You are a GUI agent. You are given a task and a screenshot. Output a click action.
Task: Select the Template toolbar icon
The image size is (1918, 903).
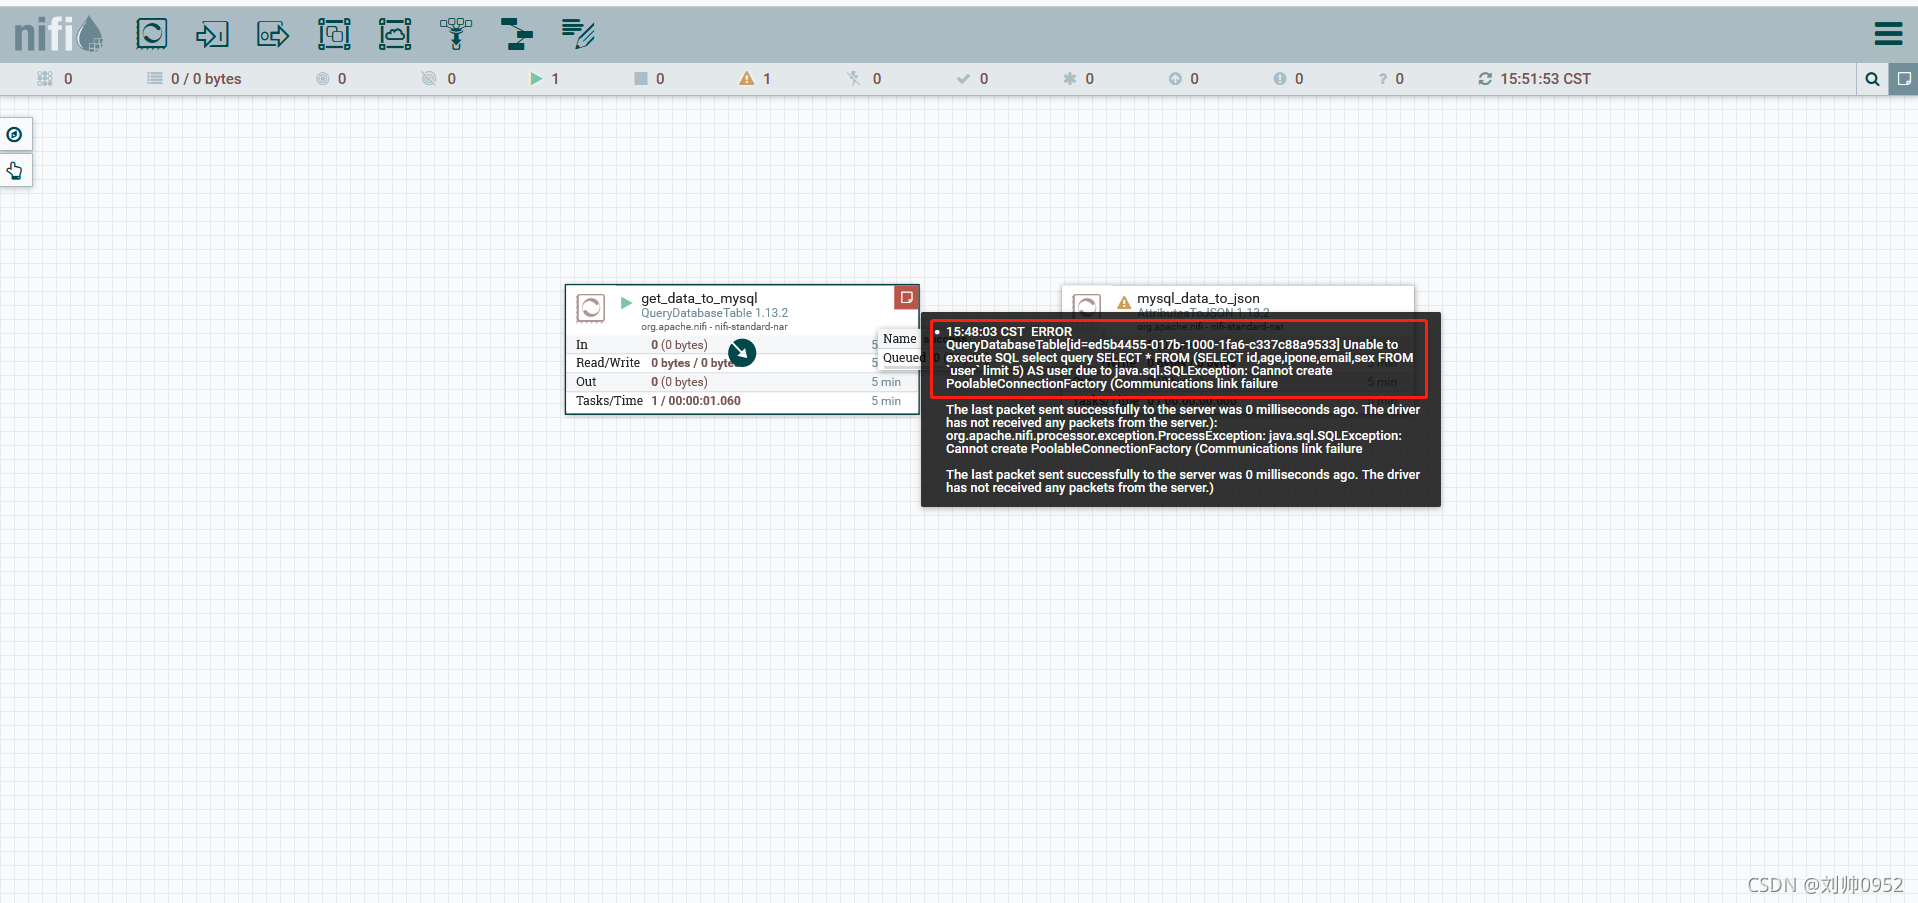tap(517, 35)
